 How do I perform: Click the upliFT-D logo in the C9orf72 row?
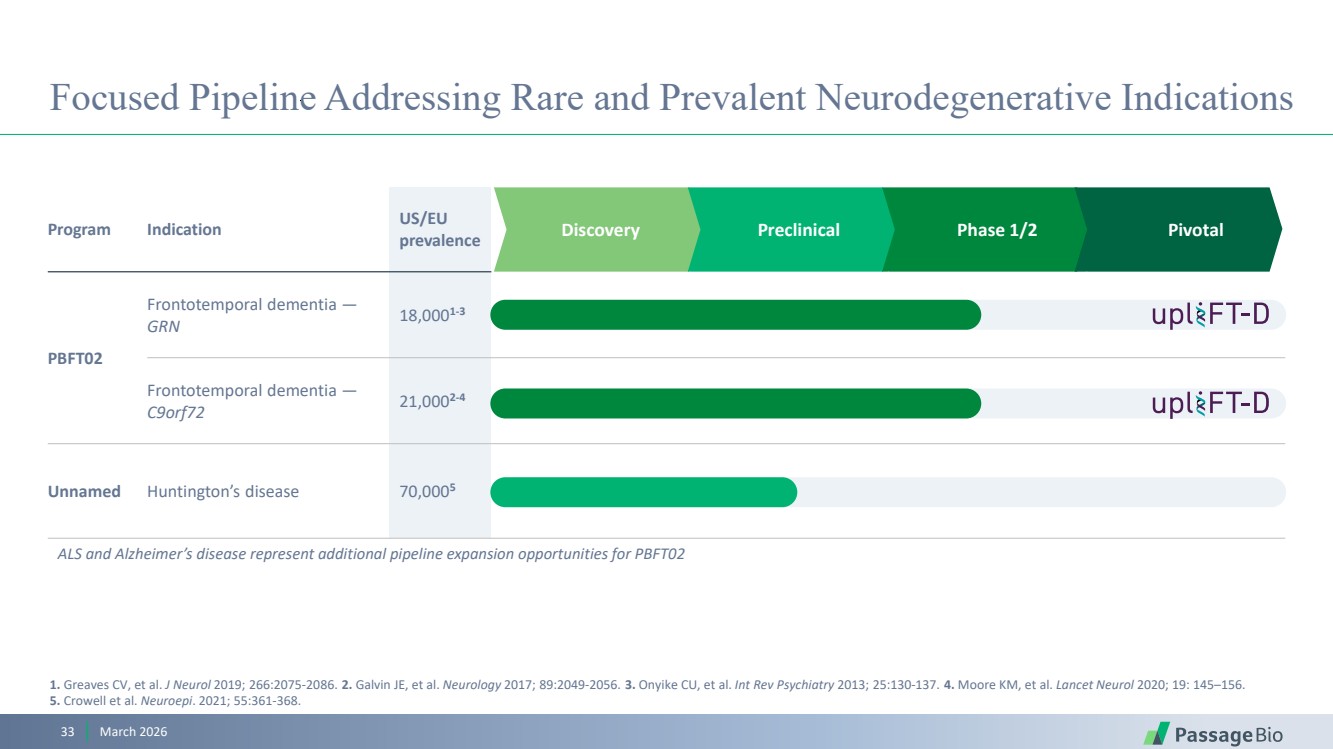1210,403
